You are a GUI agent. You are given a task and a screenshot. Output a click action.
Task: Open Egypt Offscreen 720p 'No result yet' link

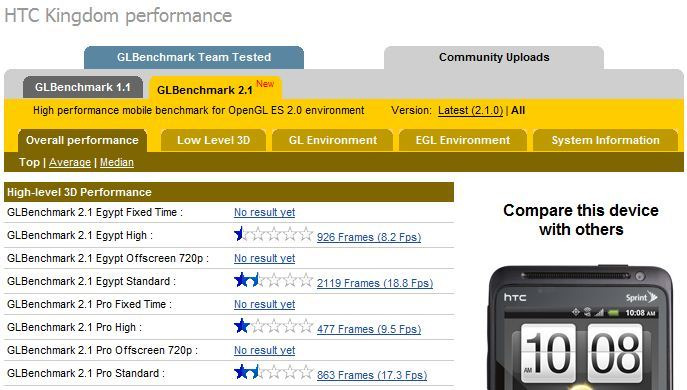[x=264, y=258]
